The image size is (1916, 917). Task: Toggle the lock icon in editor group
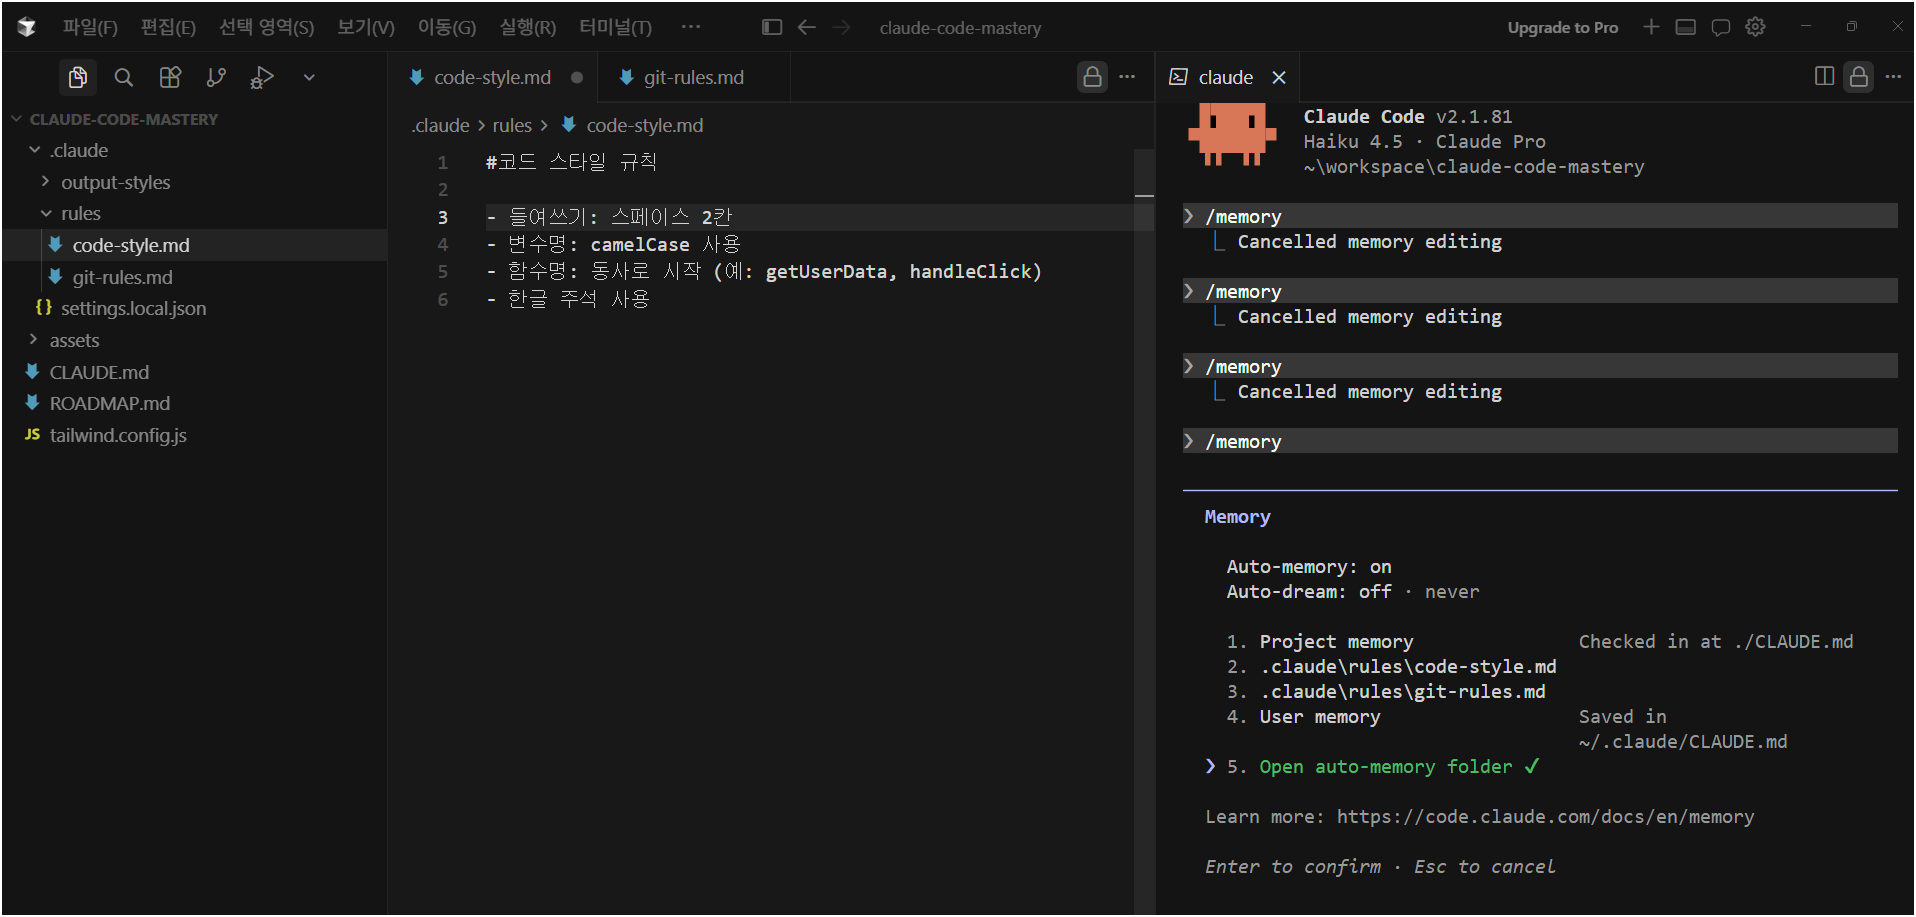(x=1092, y=77)
